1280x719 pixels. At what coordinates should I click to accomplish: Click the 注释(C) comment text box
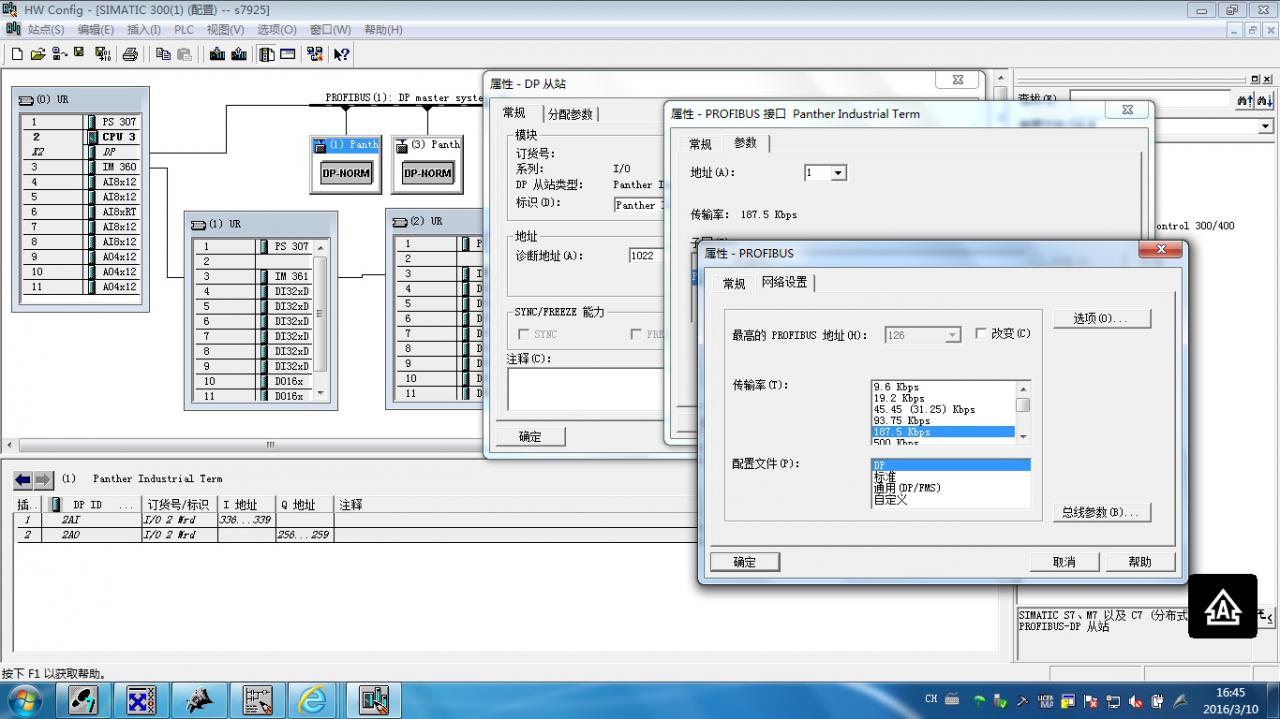pyautogui.click(x=585, y=389)
